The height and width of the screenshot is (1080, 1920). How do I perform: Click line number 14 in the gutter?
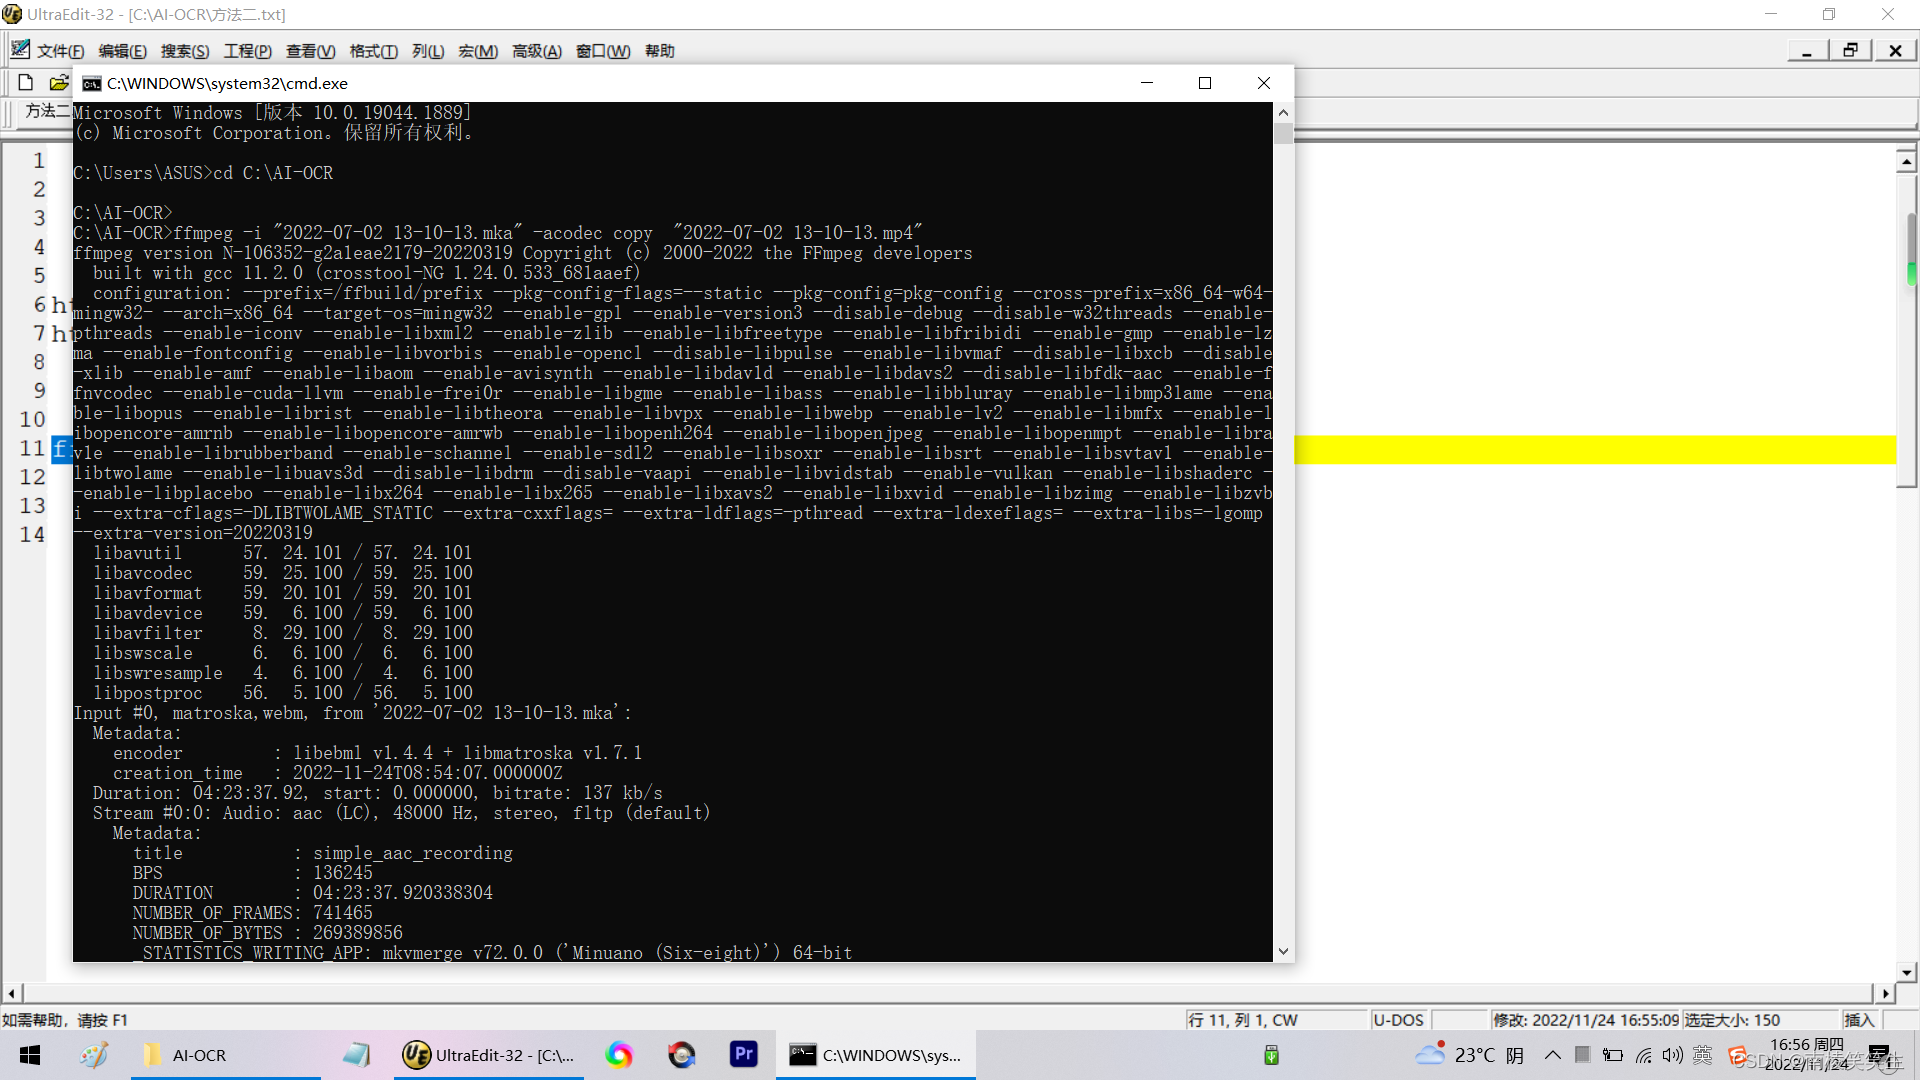click(x=32, y=534)
